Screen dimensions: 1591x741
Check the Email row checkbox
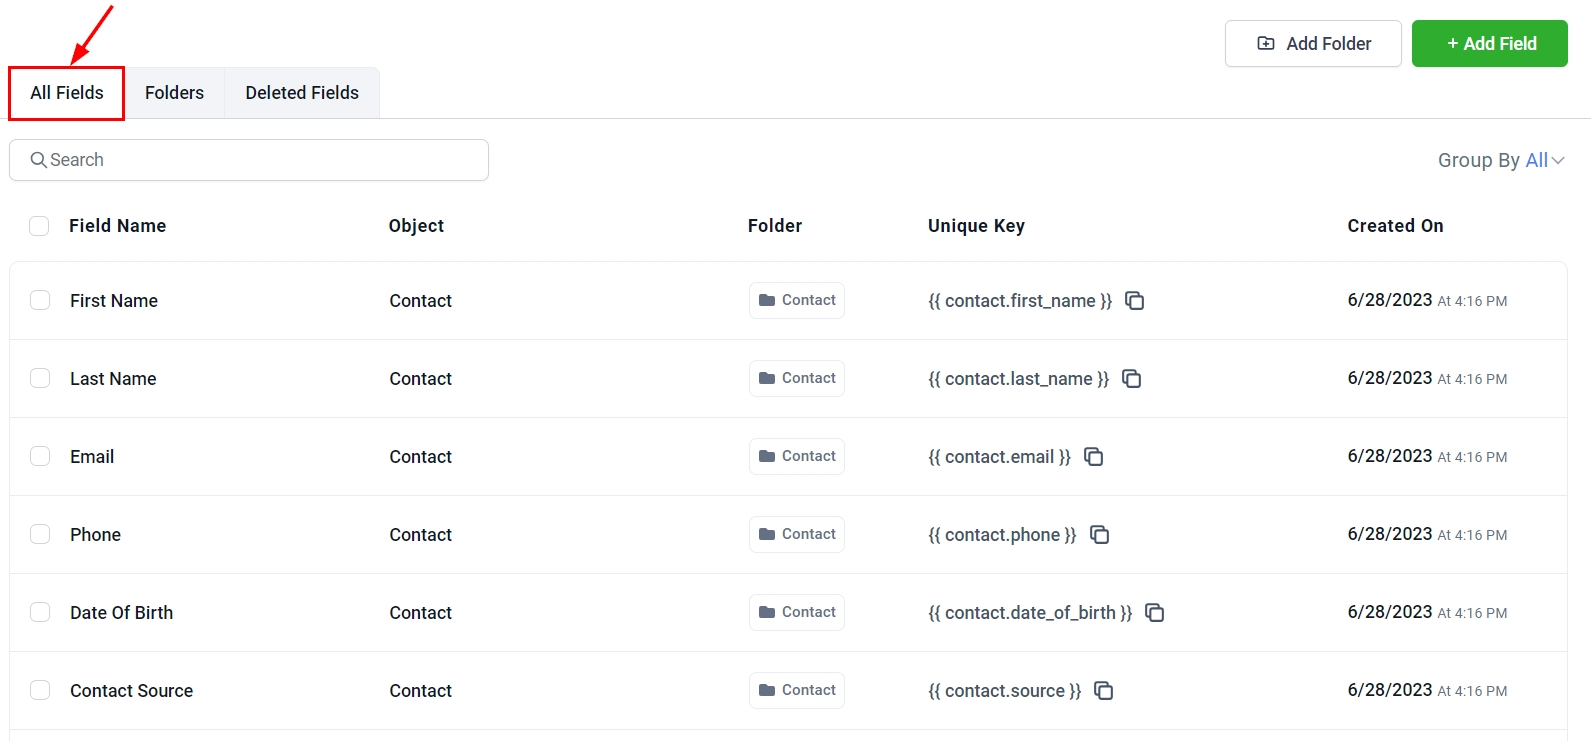(x=40, y=457)
